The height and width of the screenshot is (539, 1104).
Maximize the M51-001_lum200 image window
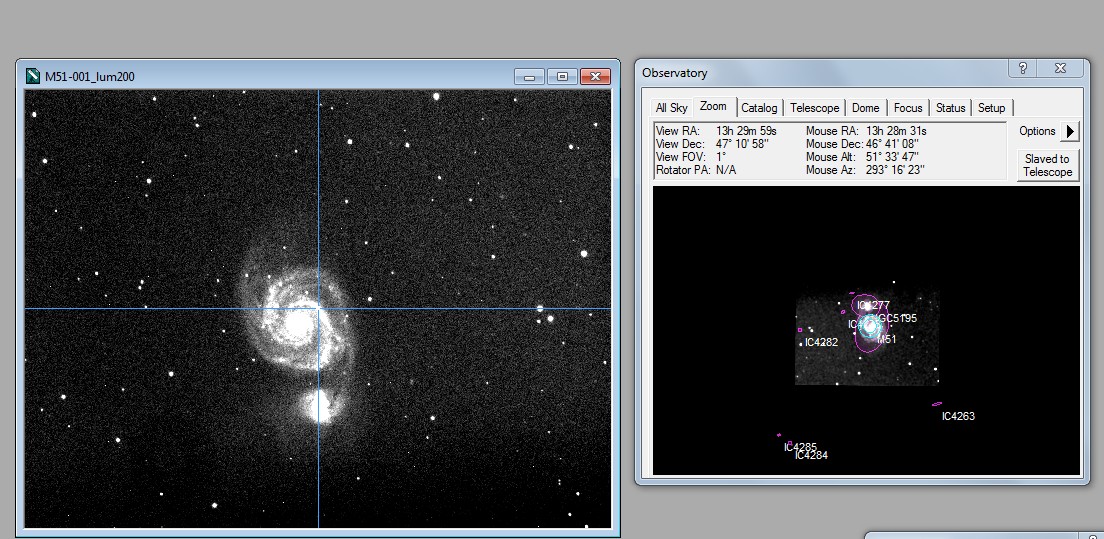[562, 77]
